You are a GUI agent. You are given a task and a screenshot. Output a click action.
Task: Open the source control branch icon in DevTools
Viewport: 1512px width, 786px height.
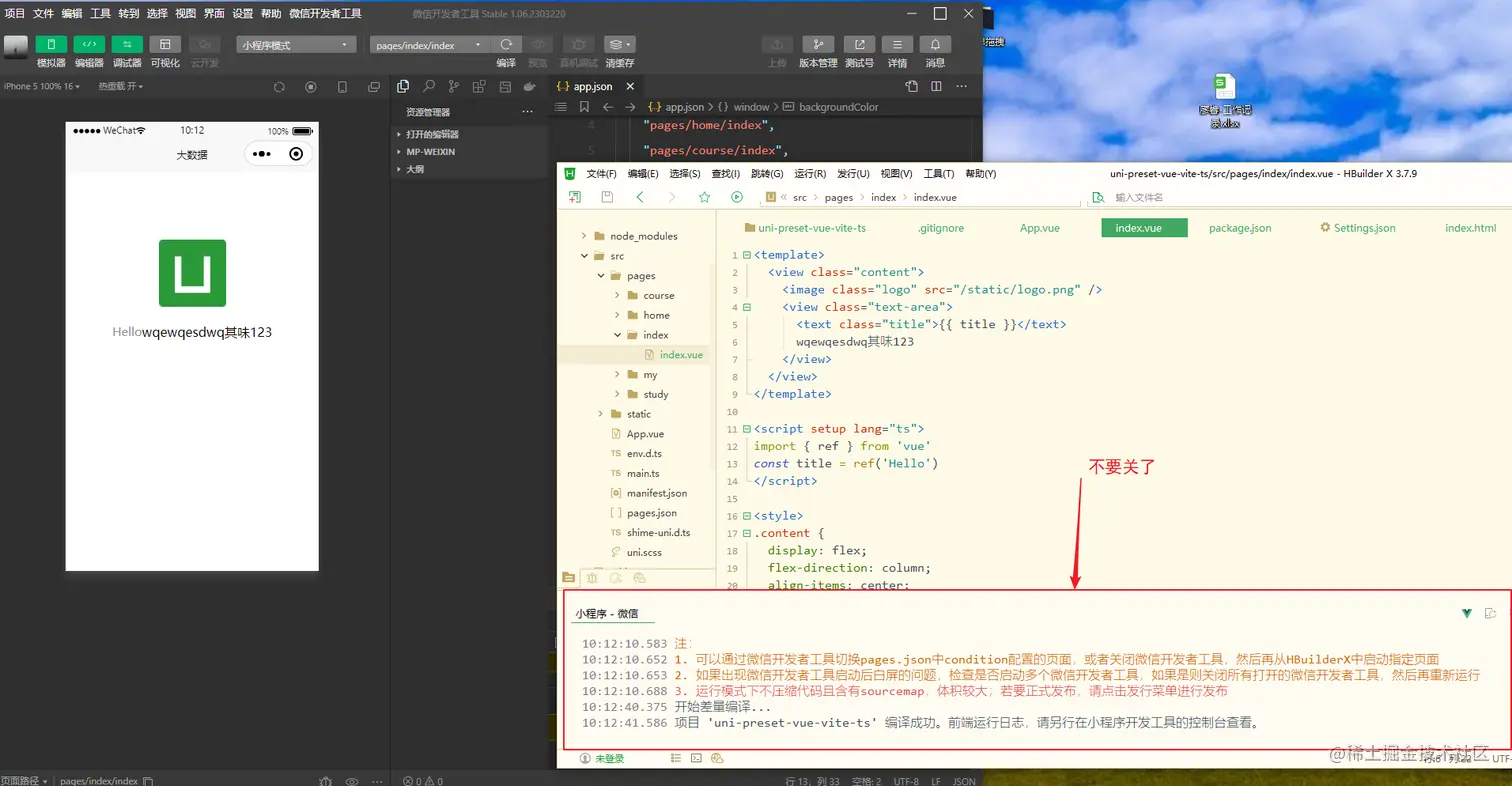click(454, 87)
